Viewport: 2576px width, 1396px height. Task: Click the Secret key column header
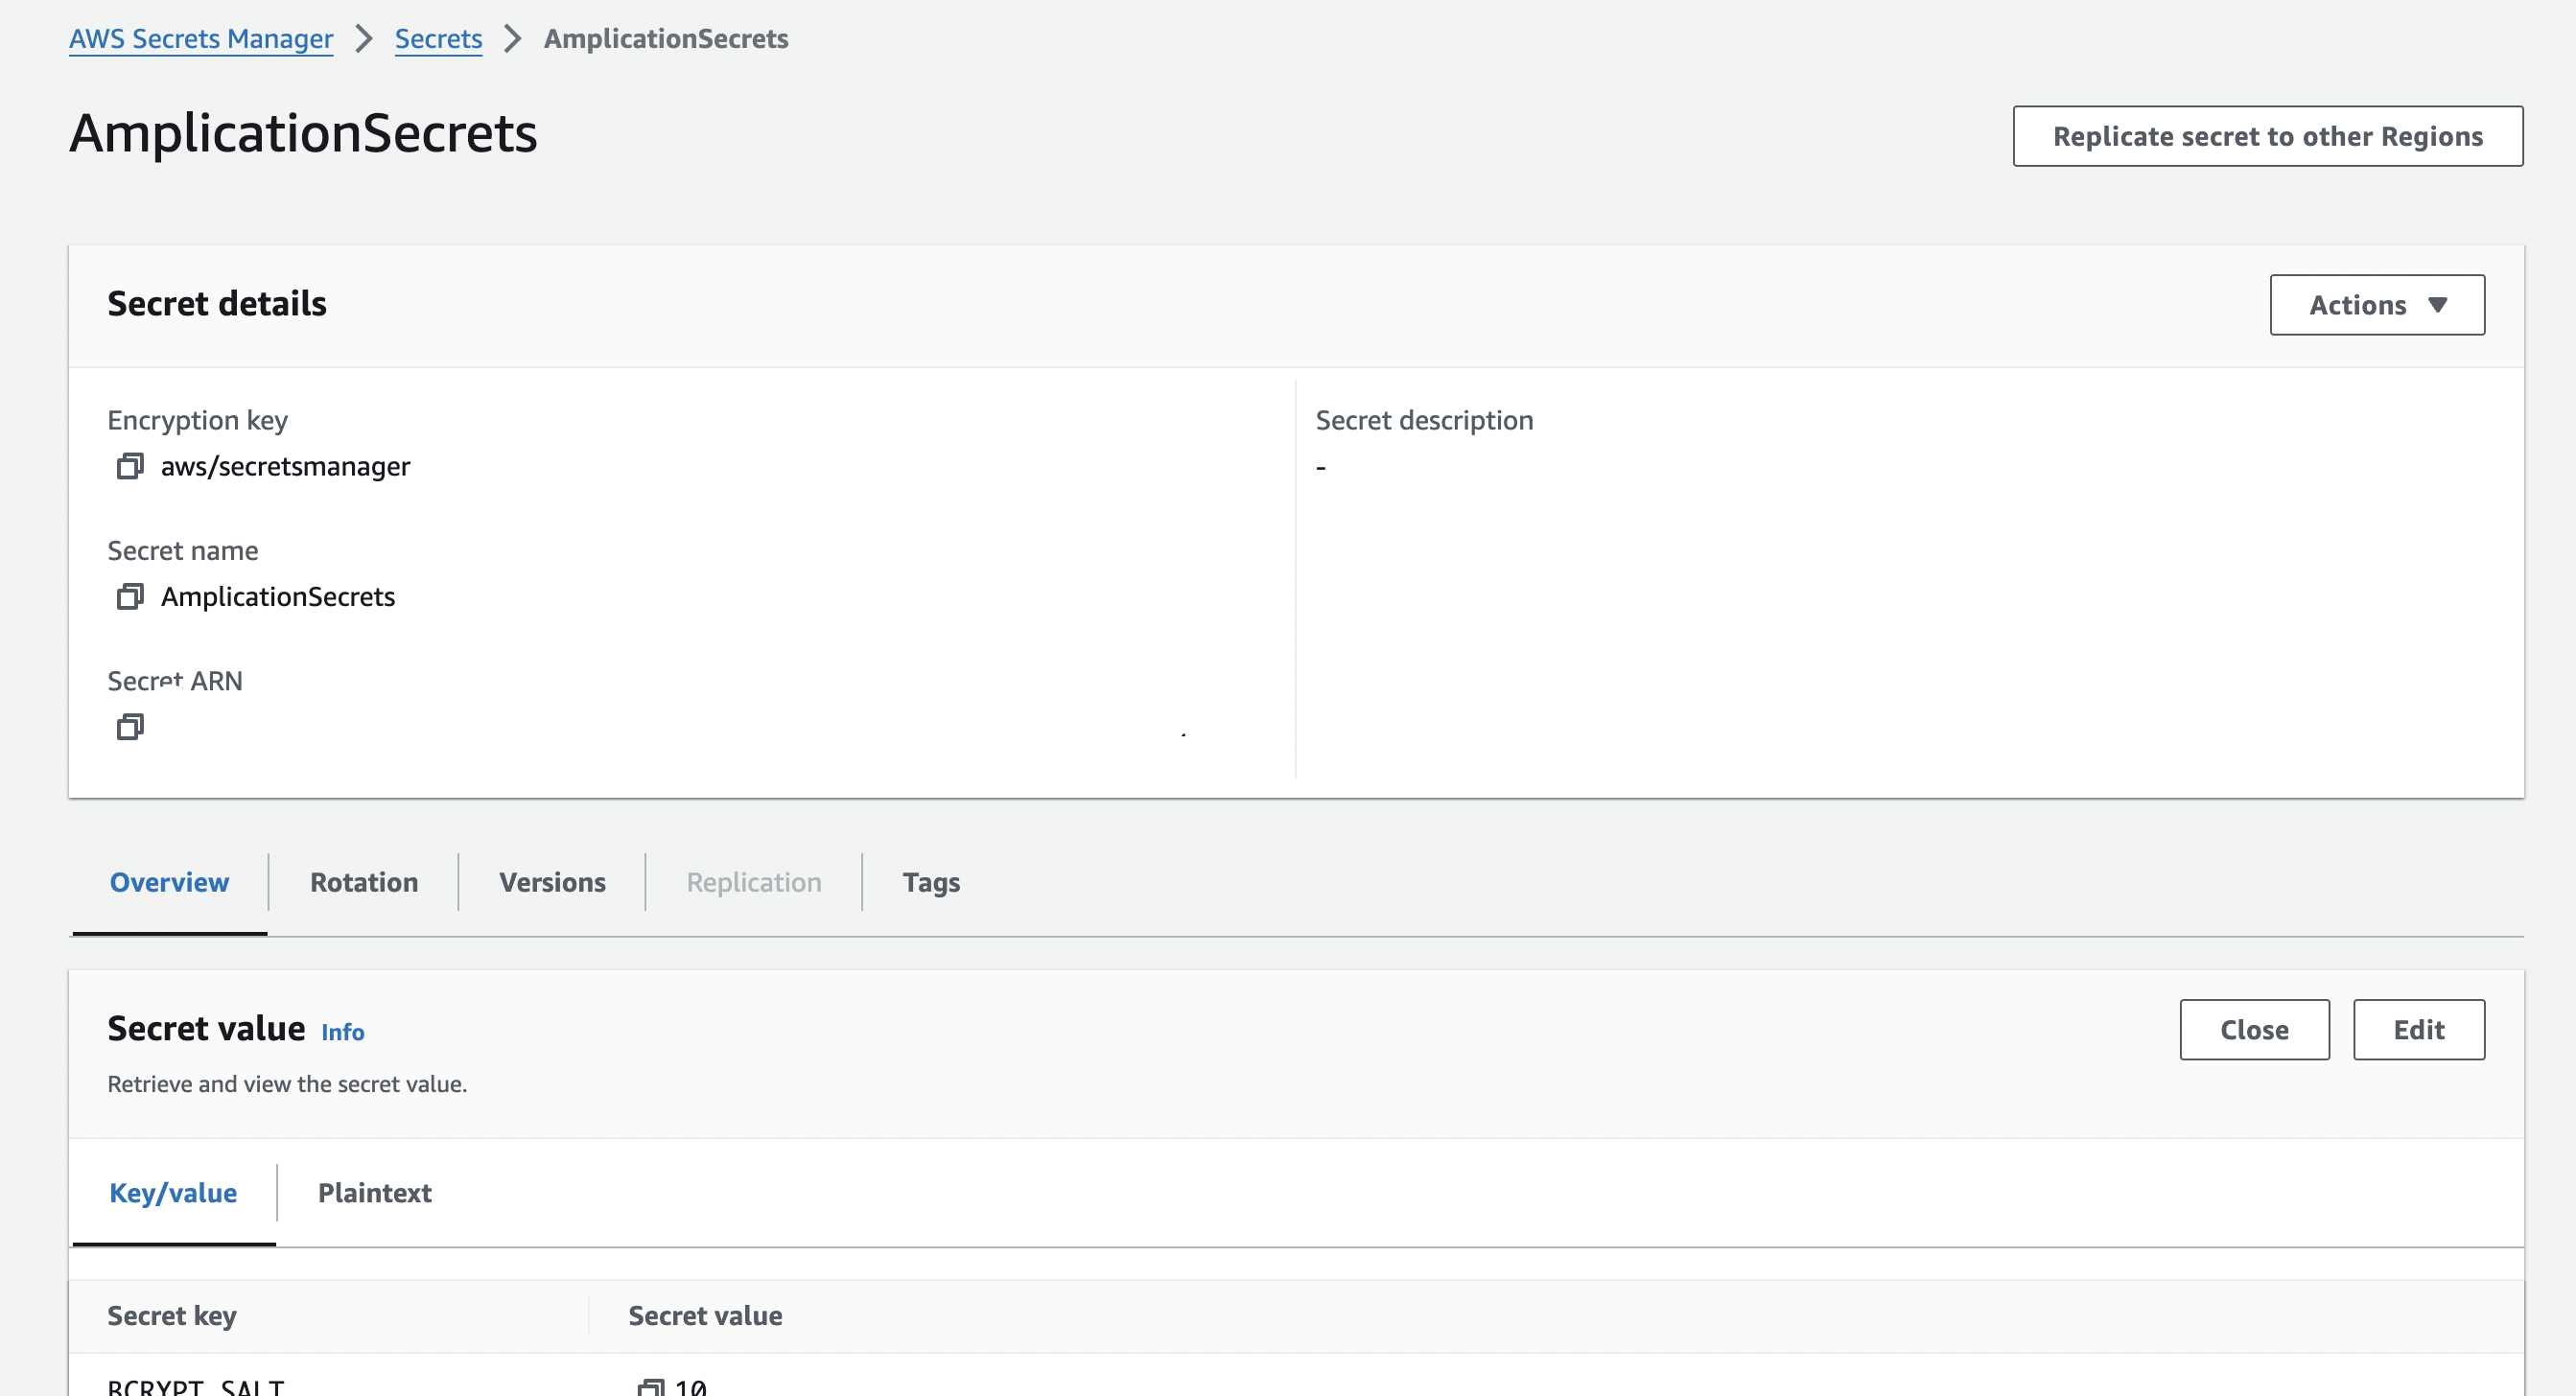pos(172,1316)
